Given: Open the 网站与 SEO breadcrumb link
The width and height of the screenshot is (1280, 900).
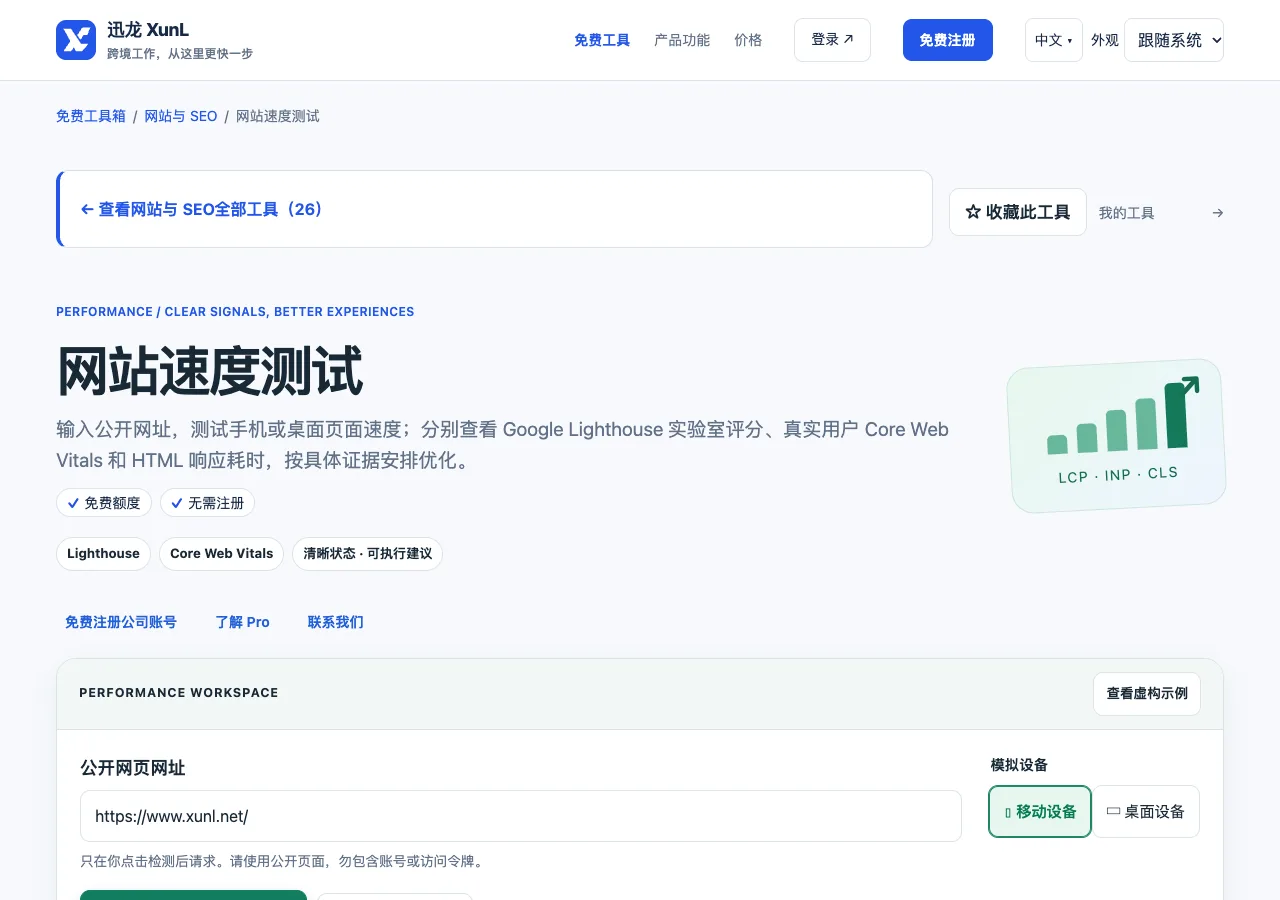Looking at the screenshot, I should (181, 116).
